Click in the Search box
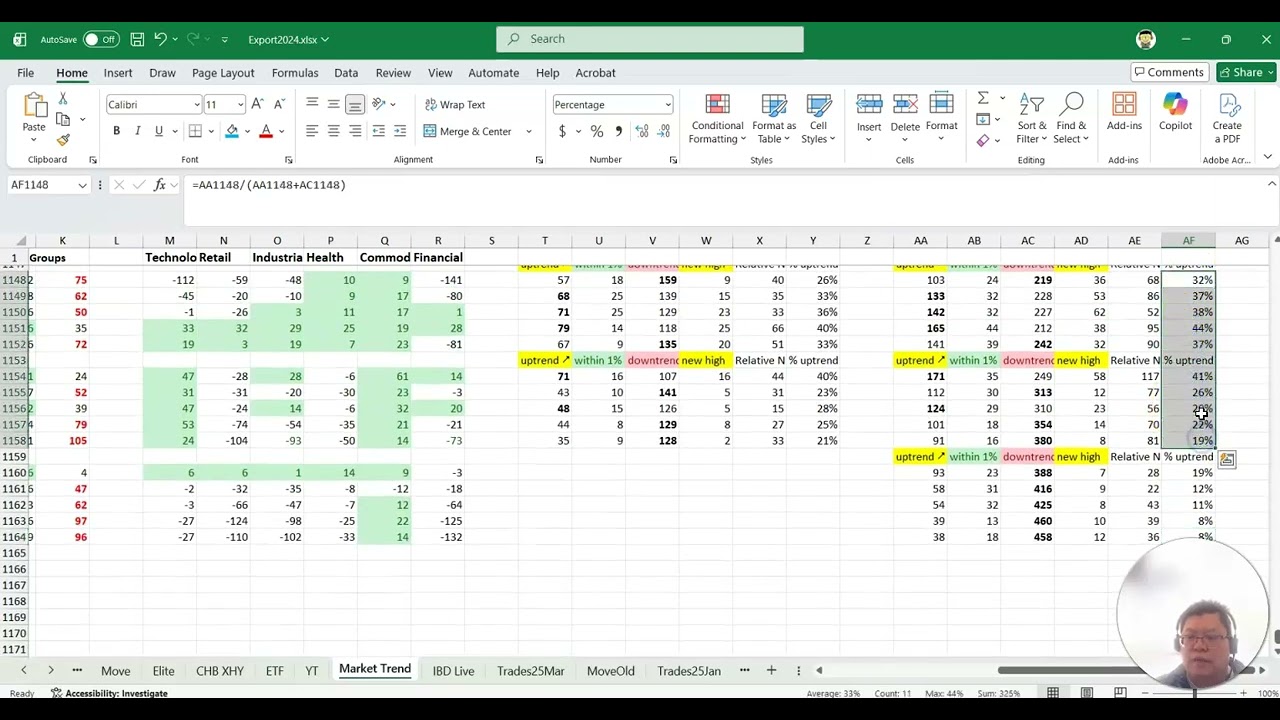Image resolution: width=1280 pixels, height=720 pixels. coord(650,39)
